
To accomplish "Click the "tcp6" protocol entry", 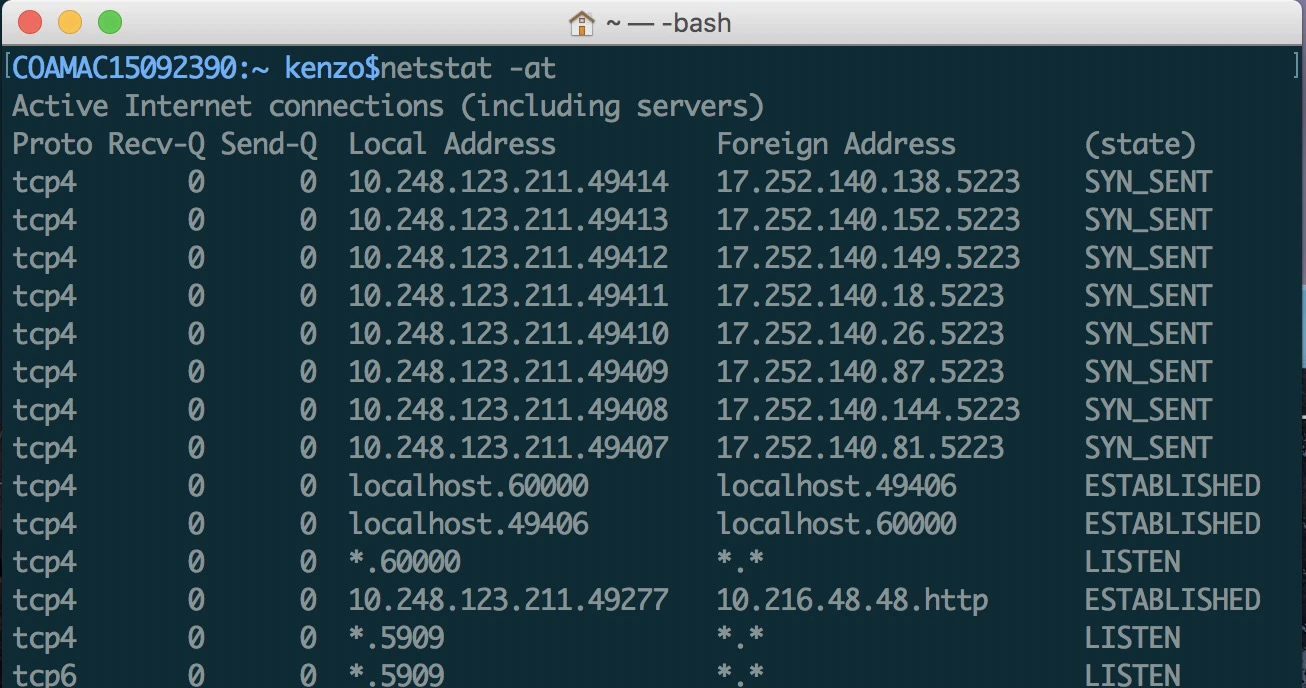I will coord(44,674).
